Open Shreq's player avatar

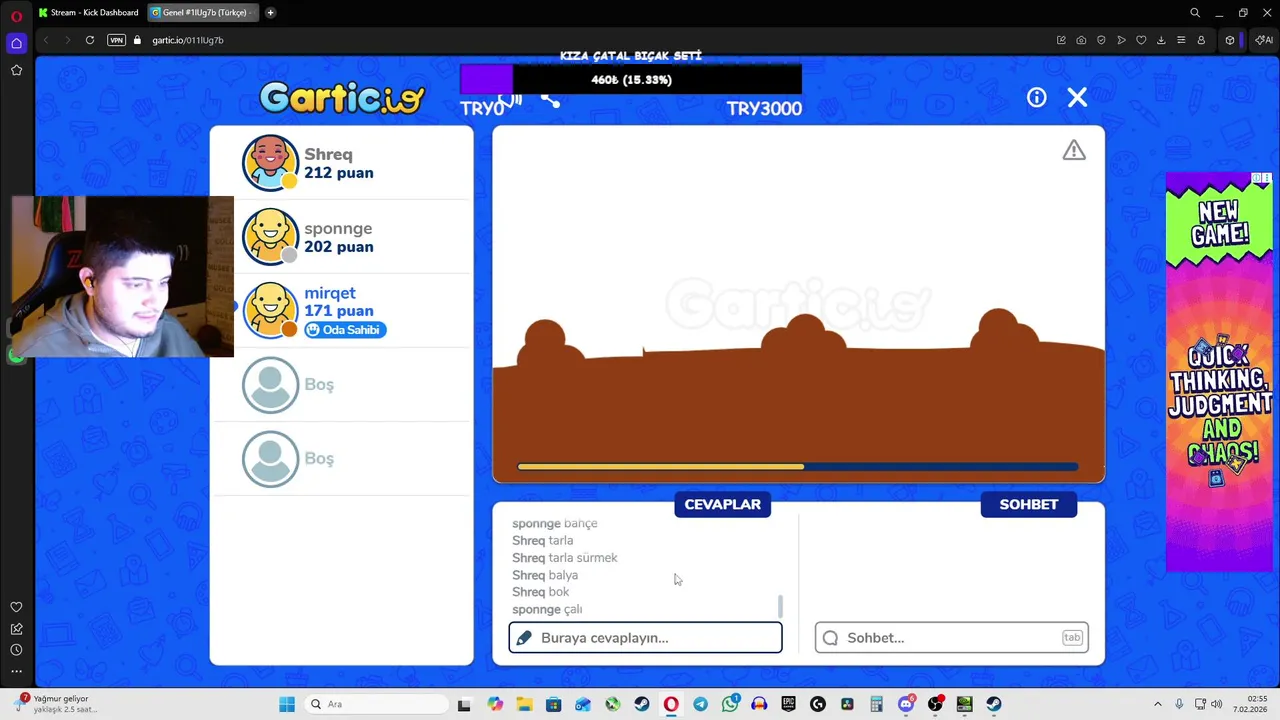click(270, 162)
